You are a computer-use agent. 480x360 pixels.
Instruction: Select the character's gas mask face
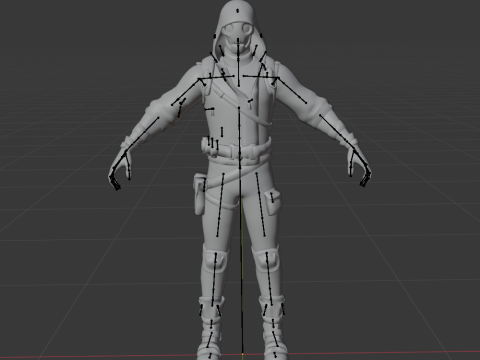pyautogui.click(x=238, y=37)
